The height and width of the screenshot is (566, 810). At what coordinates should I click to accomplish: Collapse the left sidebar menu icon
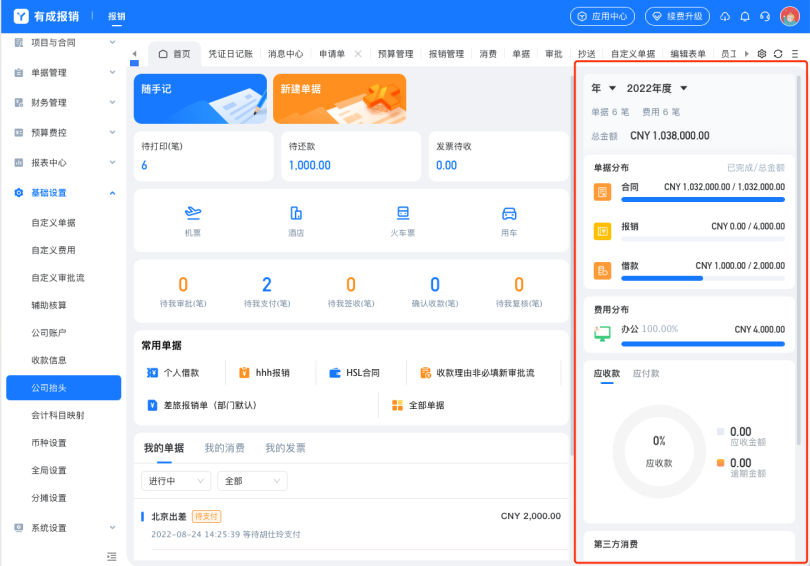[112, 555]
